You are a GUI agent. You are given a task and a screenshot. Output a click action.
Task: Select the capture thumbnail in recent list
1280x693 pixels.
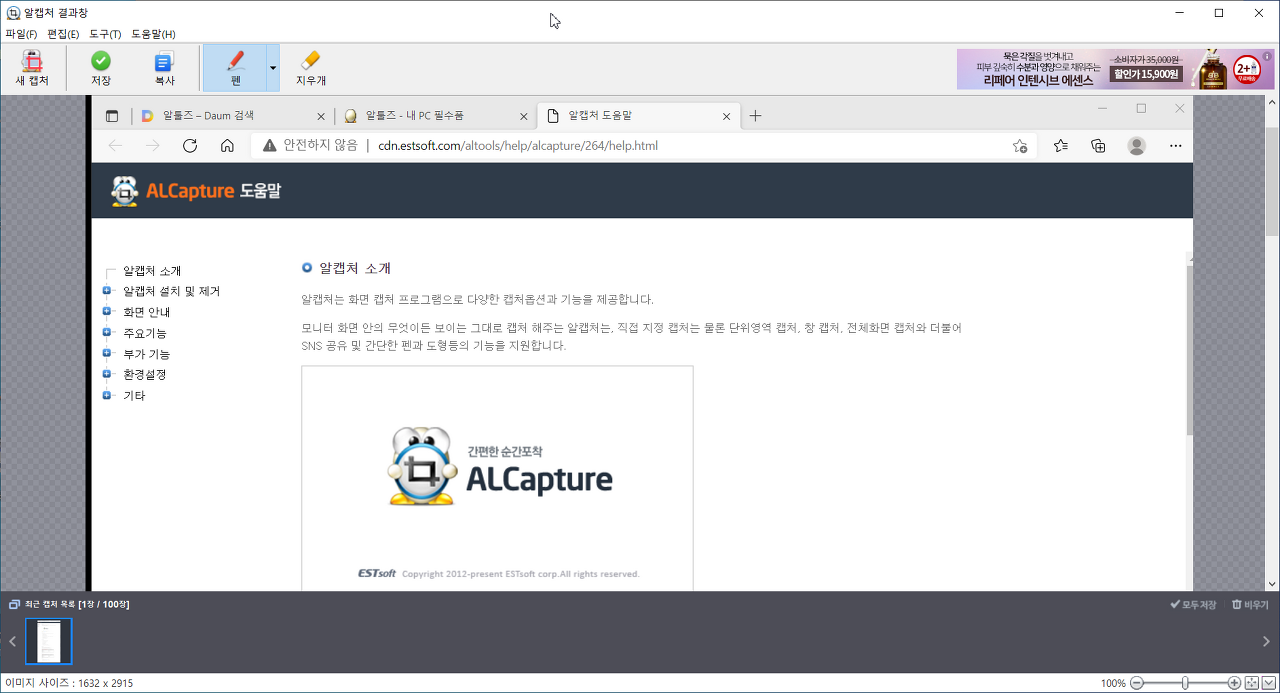[x=49, y=641]
